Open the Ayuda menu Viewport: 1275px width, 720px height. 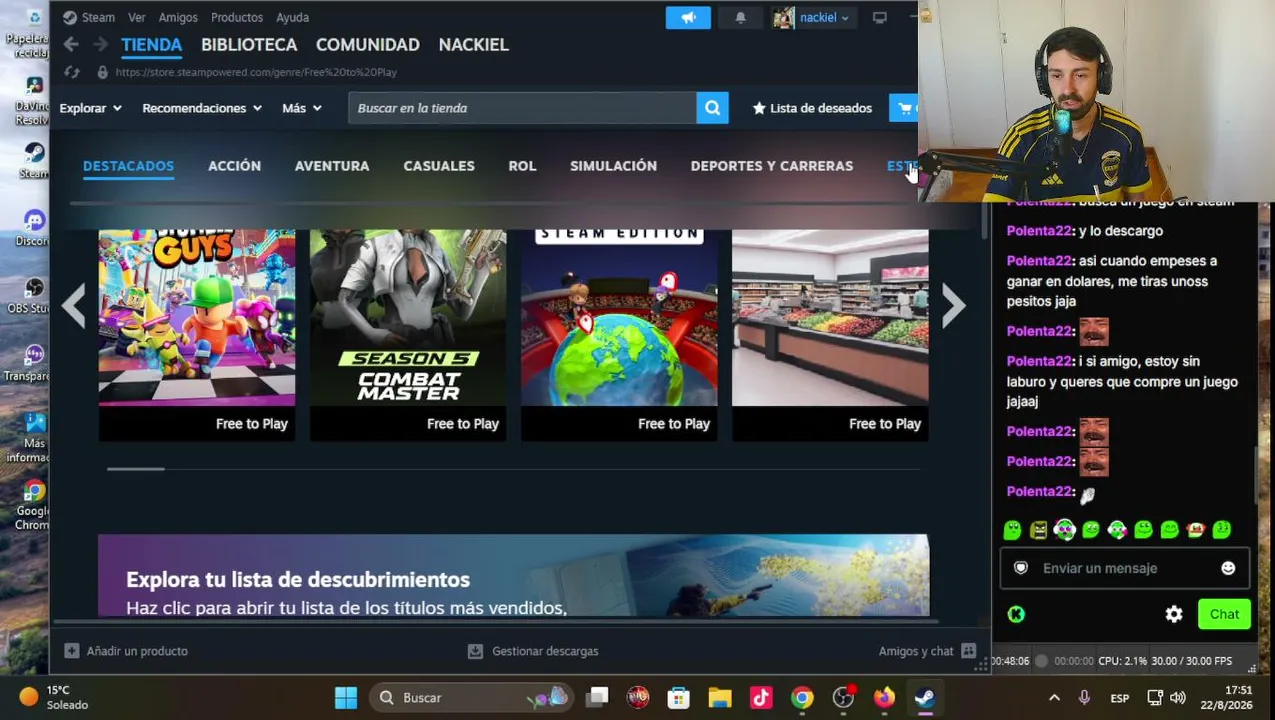tap(293, 17)
